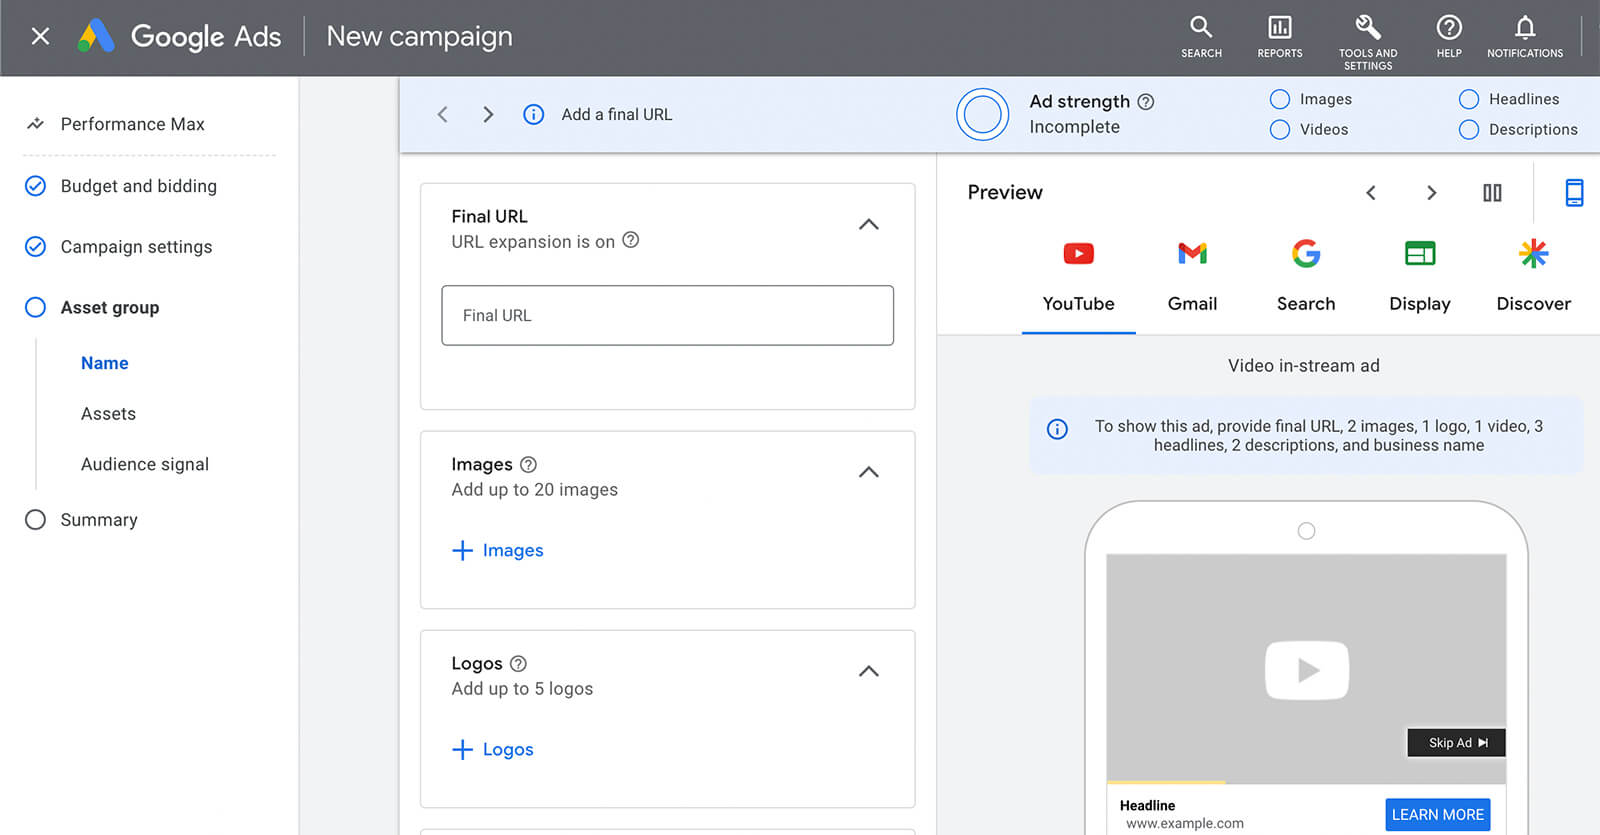Go to previous suggestion arrow in Ad strength bar
Image resolution: width=1600 pixels, height=835 pixels.
[442, 114]
